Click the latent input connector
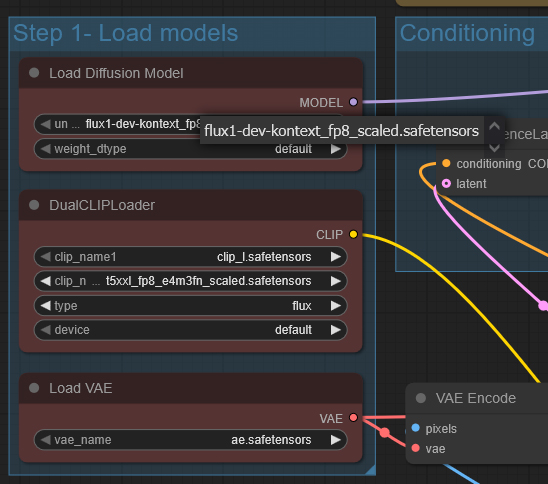 (x=446, y=183)
